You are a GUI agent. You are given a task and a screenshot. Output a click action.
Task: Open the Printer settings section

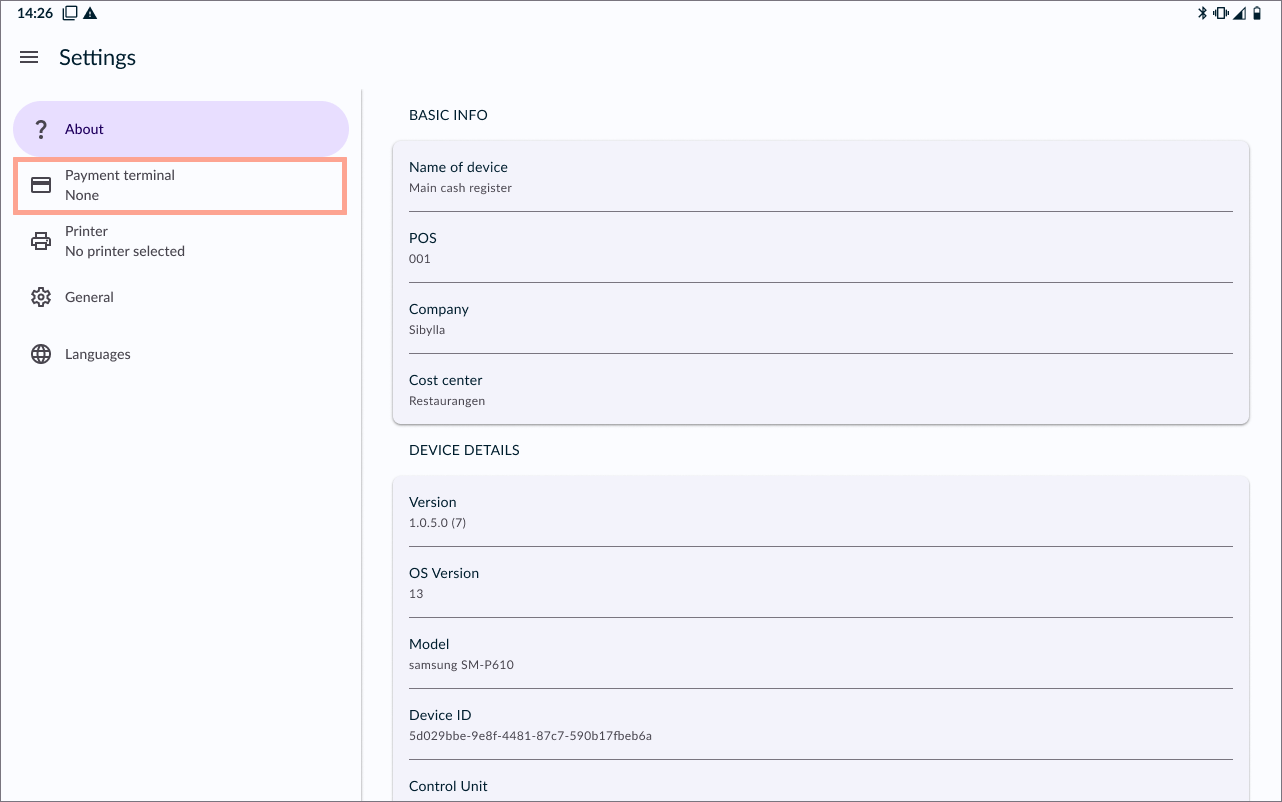point(181,241)
